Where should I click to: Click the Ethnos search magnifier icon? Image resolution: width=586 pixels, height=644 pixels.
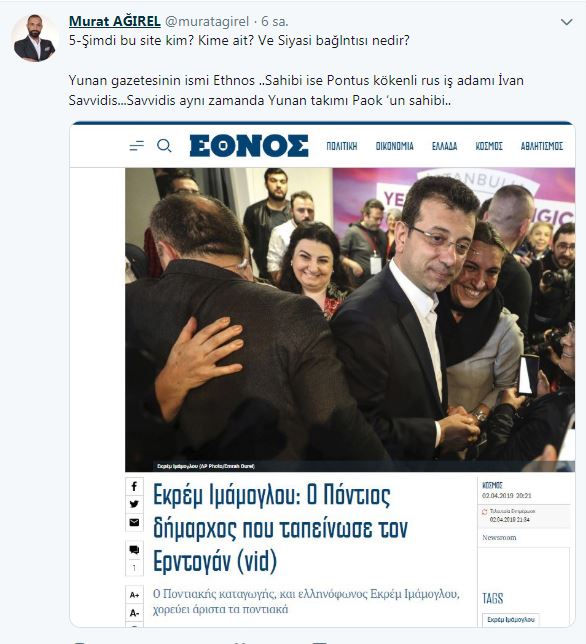(164, 145)
